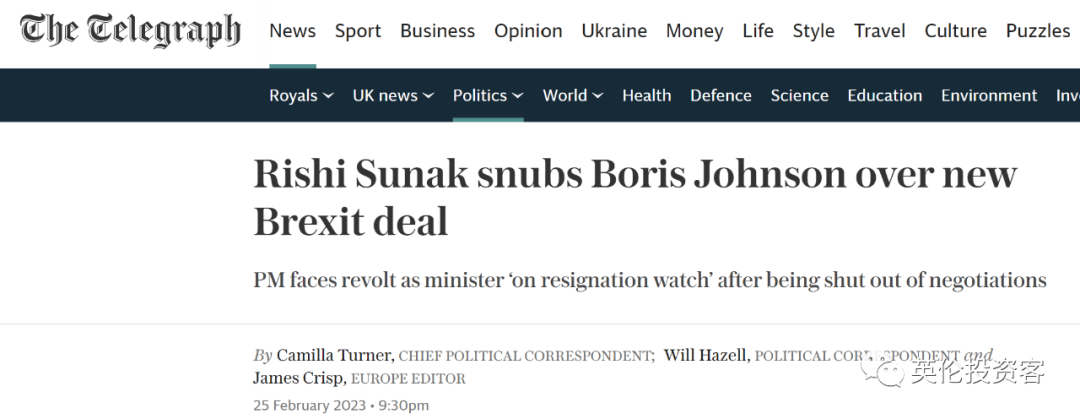1080x419 pixels.
Task: Open author Camilla Turner's profile
Action: [x=335, y=356]
